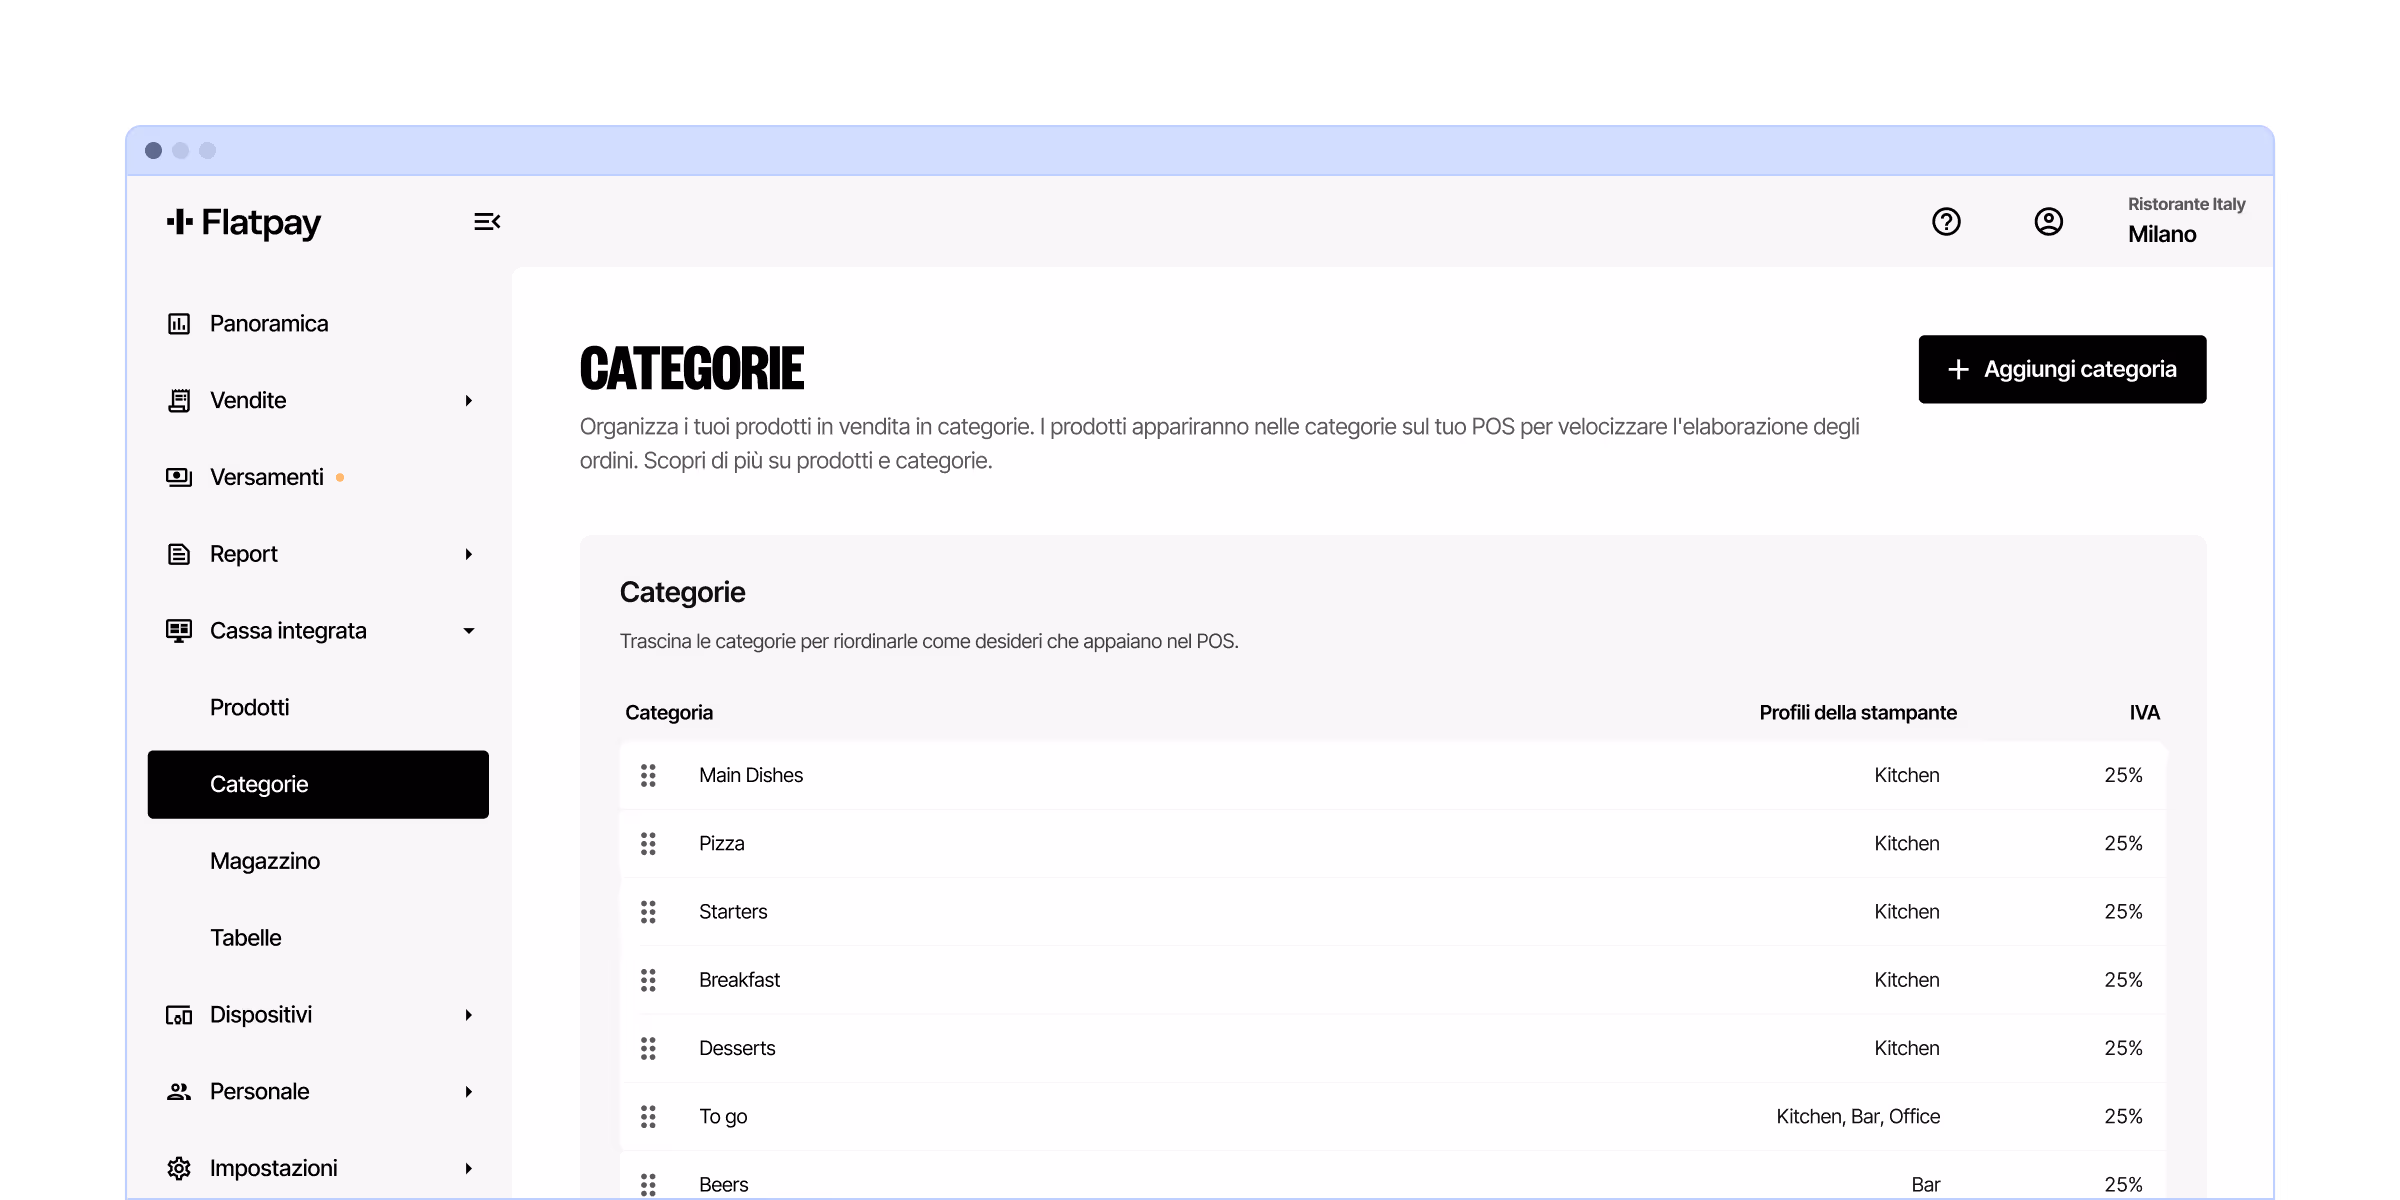Click the Versamenti payouts icon

pyautogui.click(x=179, y=477)
